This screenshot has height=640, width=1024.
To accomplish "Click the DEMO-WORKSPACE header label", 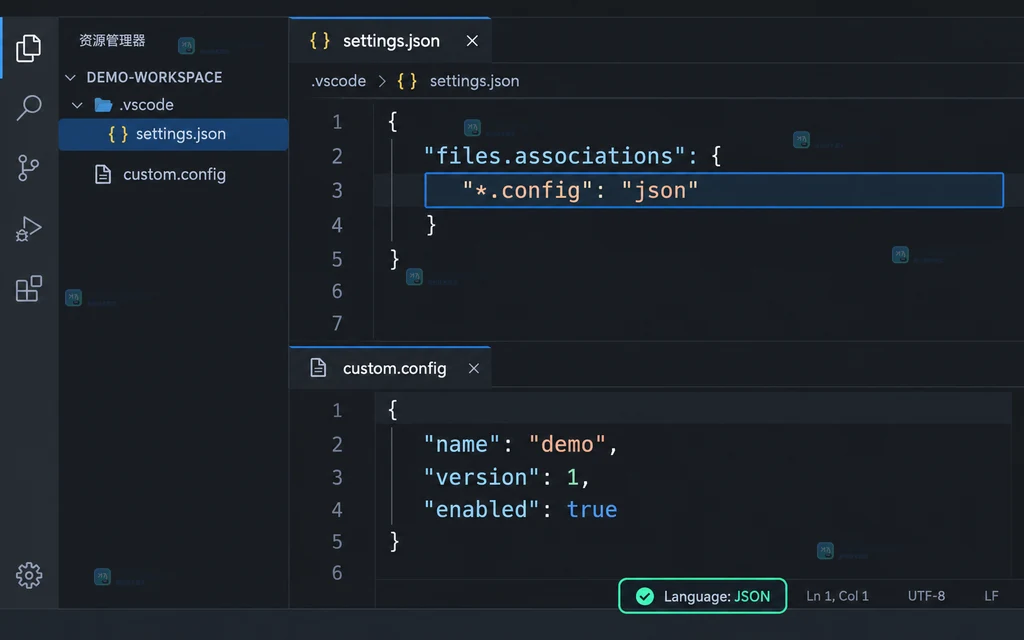I will pos(154,77).
